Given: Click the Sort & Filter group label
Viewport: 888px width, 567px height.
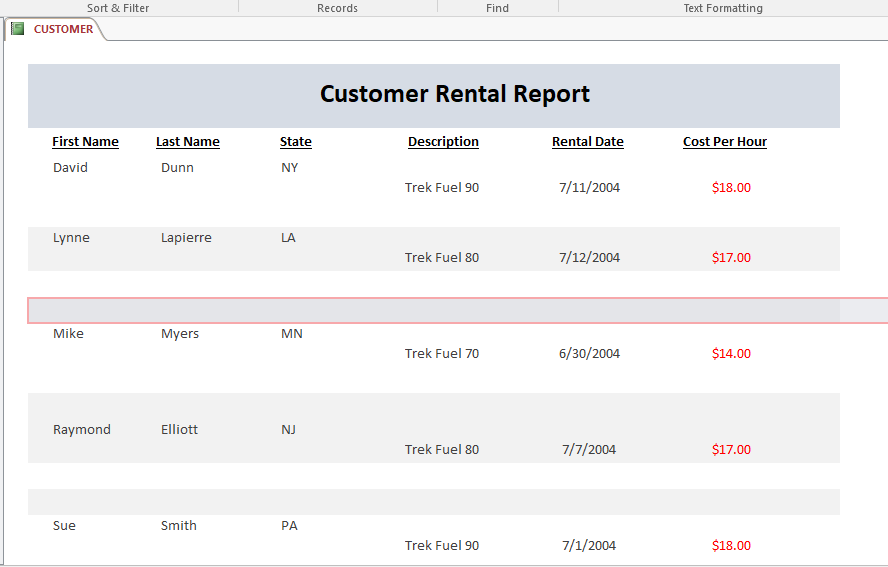Looking at the screenshot, I should point(118,8).
